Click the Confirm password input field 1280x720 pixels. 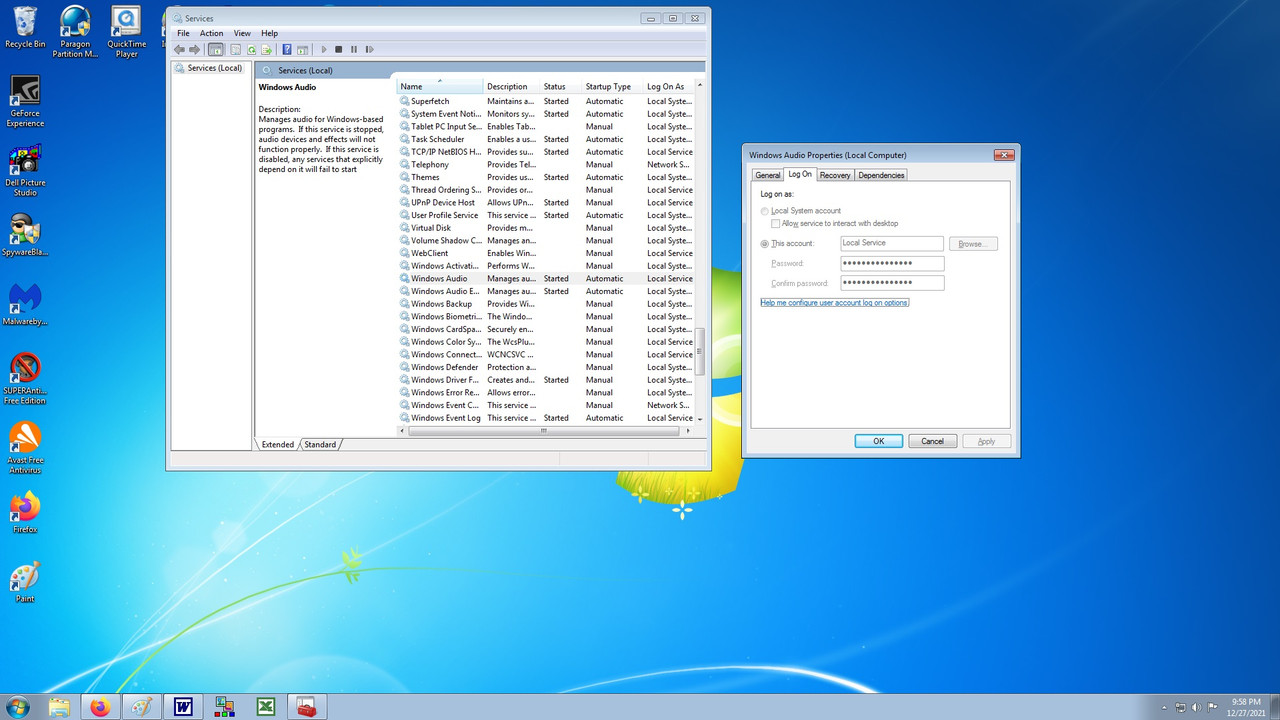(x=892, y=283)
